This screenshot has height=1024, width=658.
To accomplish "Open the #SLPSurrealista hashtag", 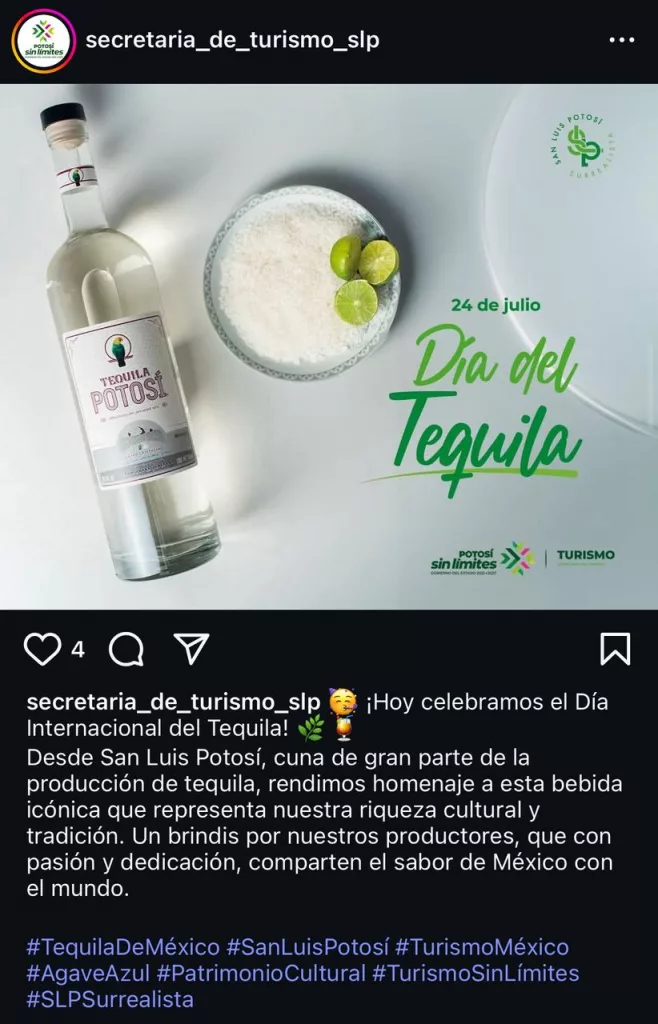I will 110,999.
